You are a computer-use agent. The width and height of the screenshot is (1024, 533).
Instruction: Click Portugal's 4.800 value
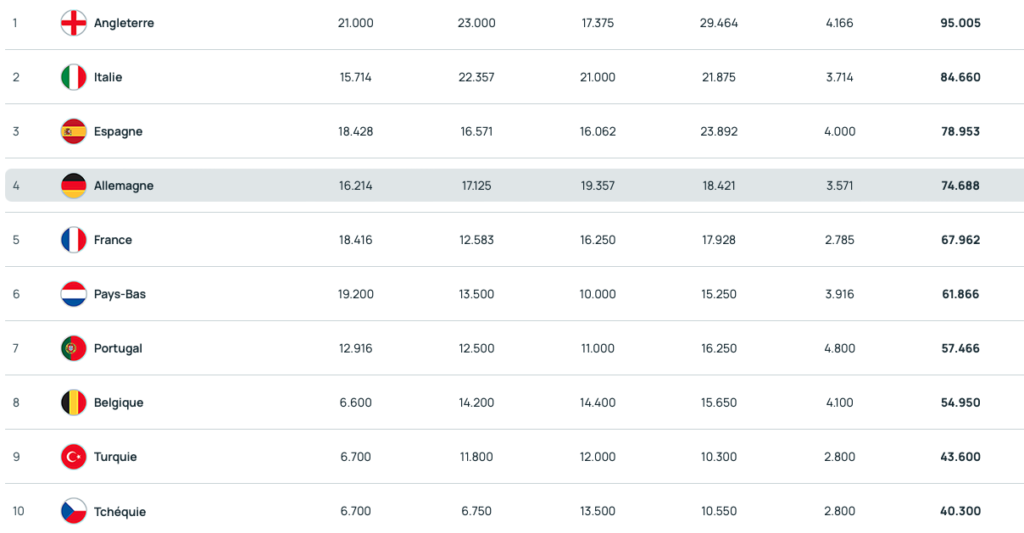(840, 348)
